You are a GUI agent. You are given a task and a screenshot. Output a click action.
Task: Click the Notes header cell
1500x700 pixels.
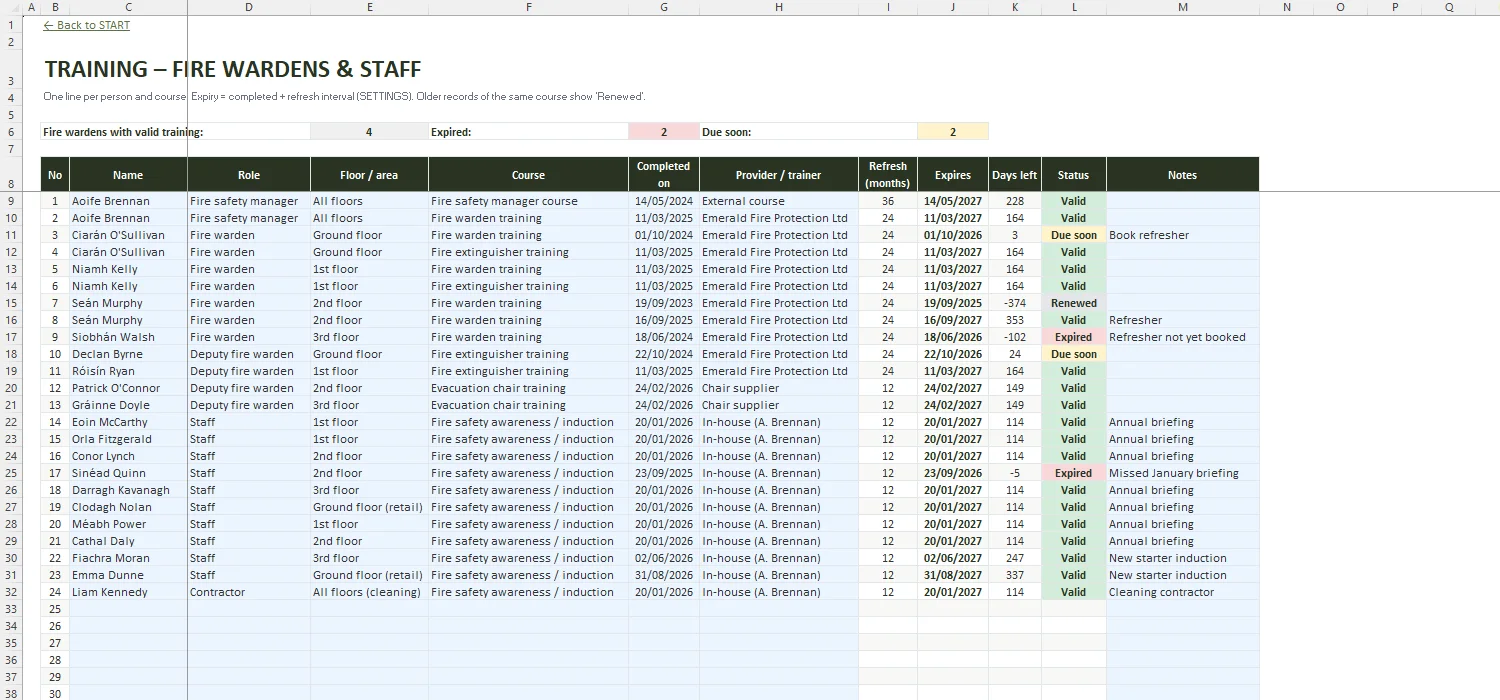pyautogui.click(x=1182, y=174)
